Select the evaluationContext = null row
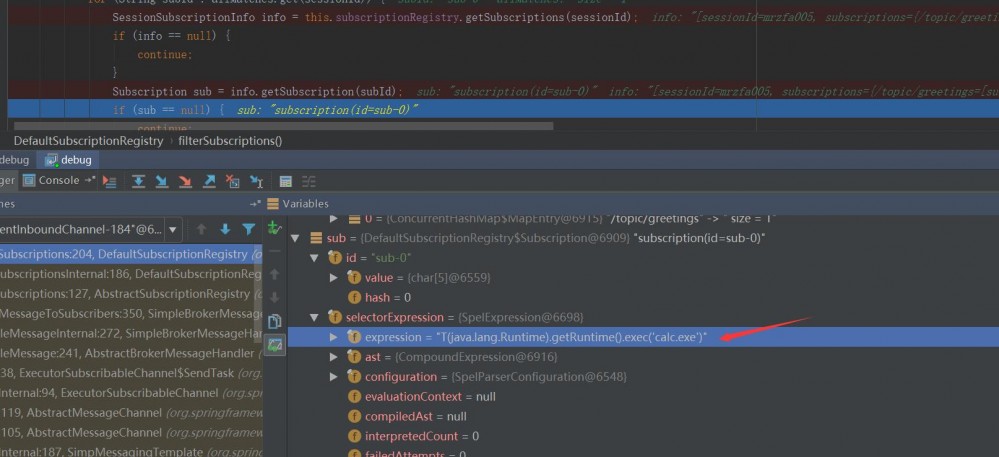The width and height of the screenshot is (999, 457). (643, 396)
